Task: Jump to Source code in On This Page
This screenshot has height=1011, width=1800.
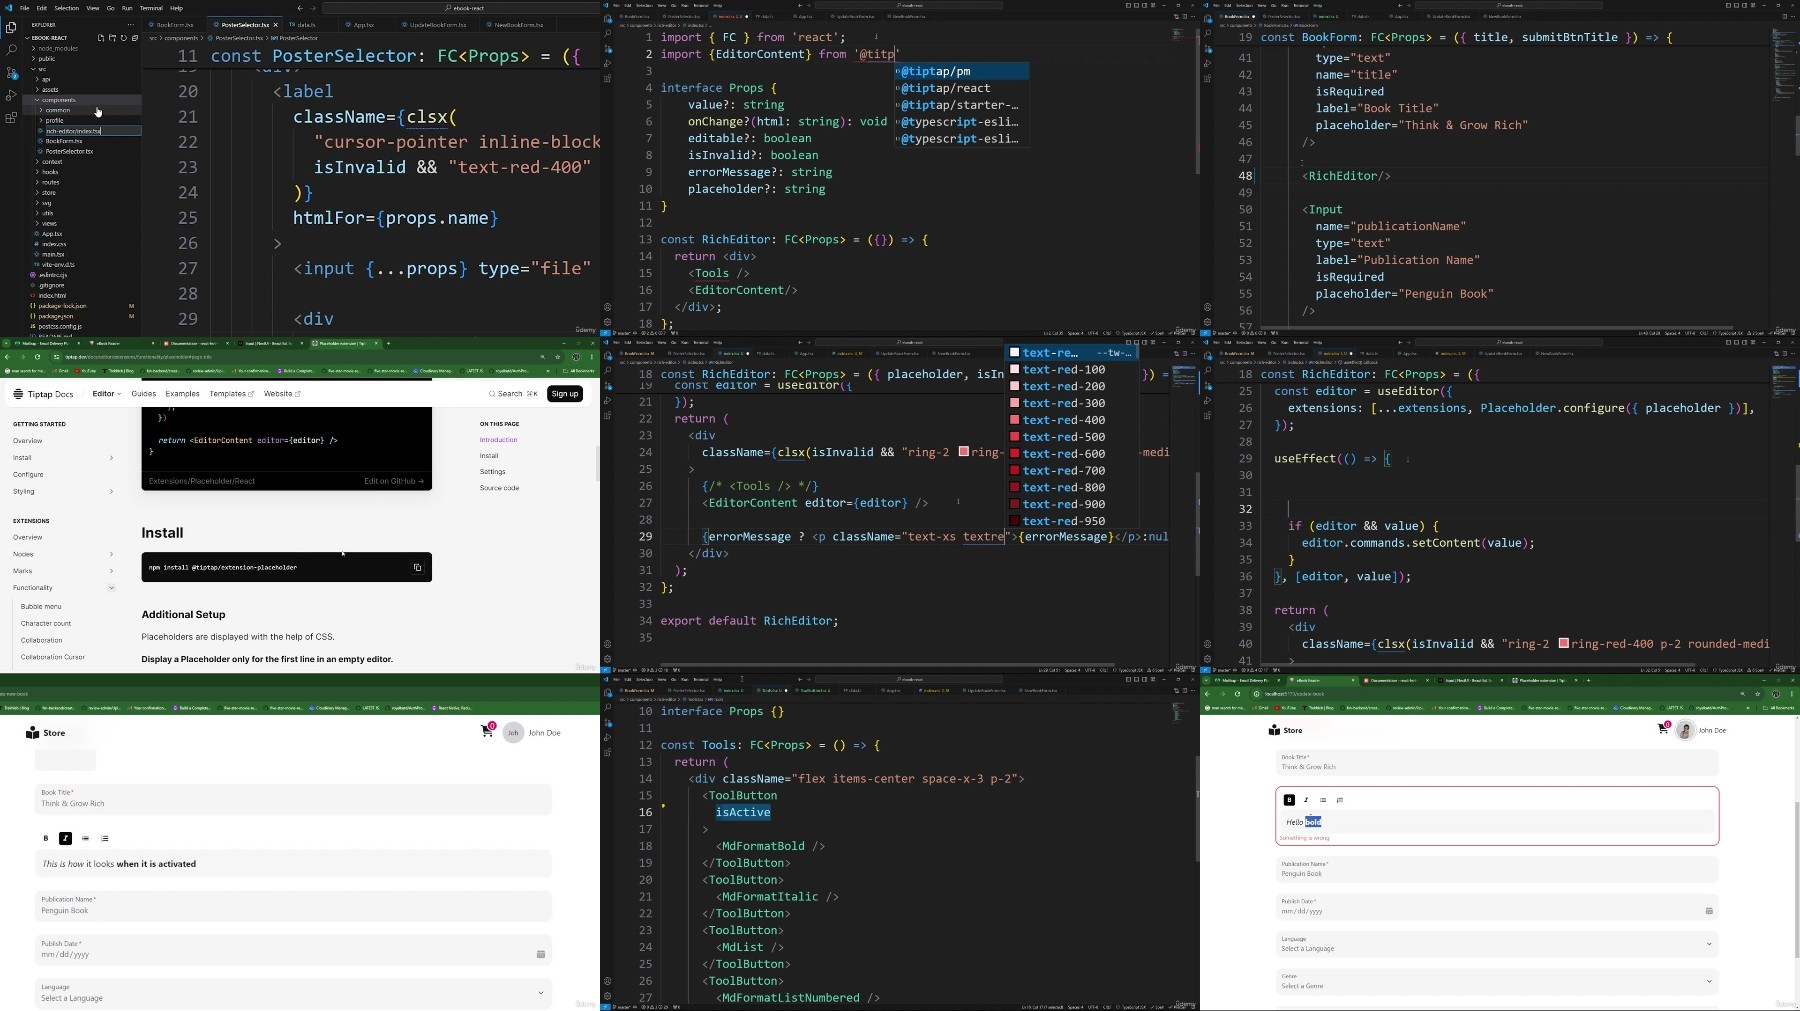Action: 499,488
